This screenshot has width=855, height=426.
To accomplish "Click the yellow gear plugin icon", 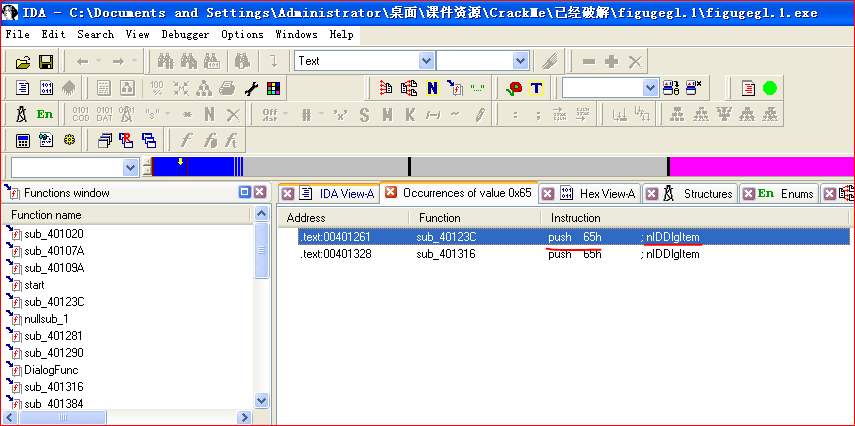I will [x=69, y=141].
